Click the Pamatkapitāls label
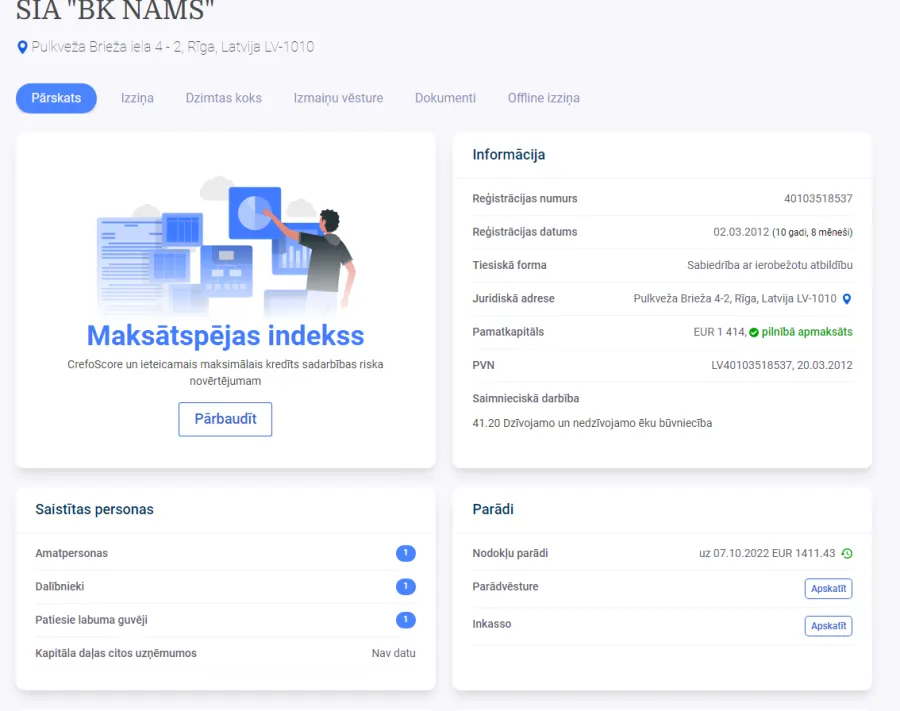 pos(508,332)
